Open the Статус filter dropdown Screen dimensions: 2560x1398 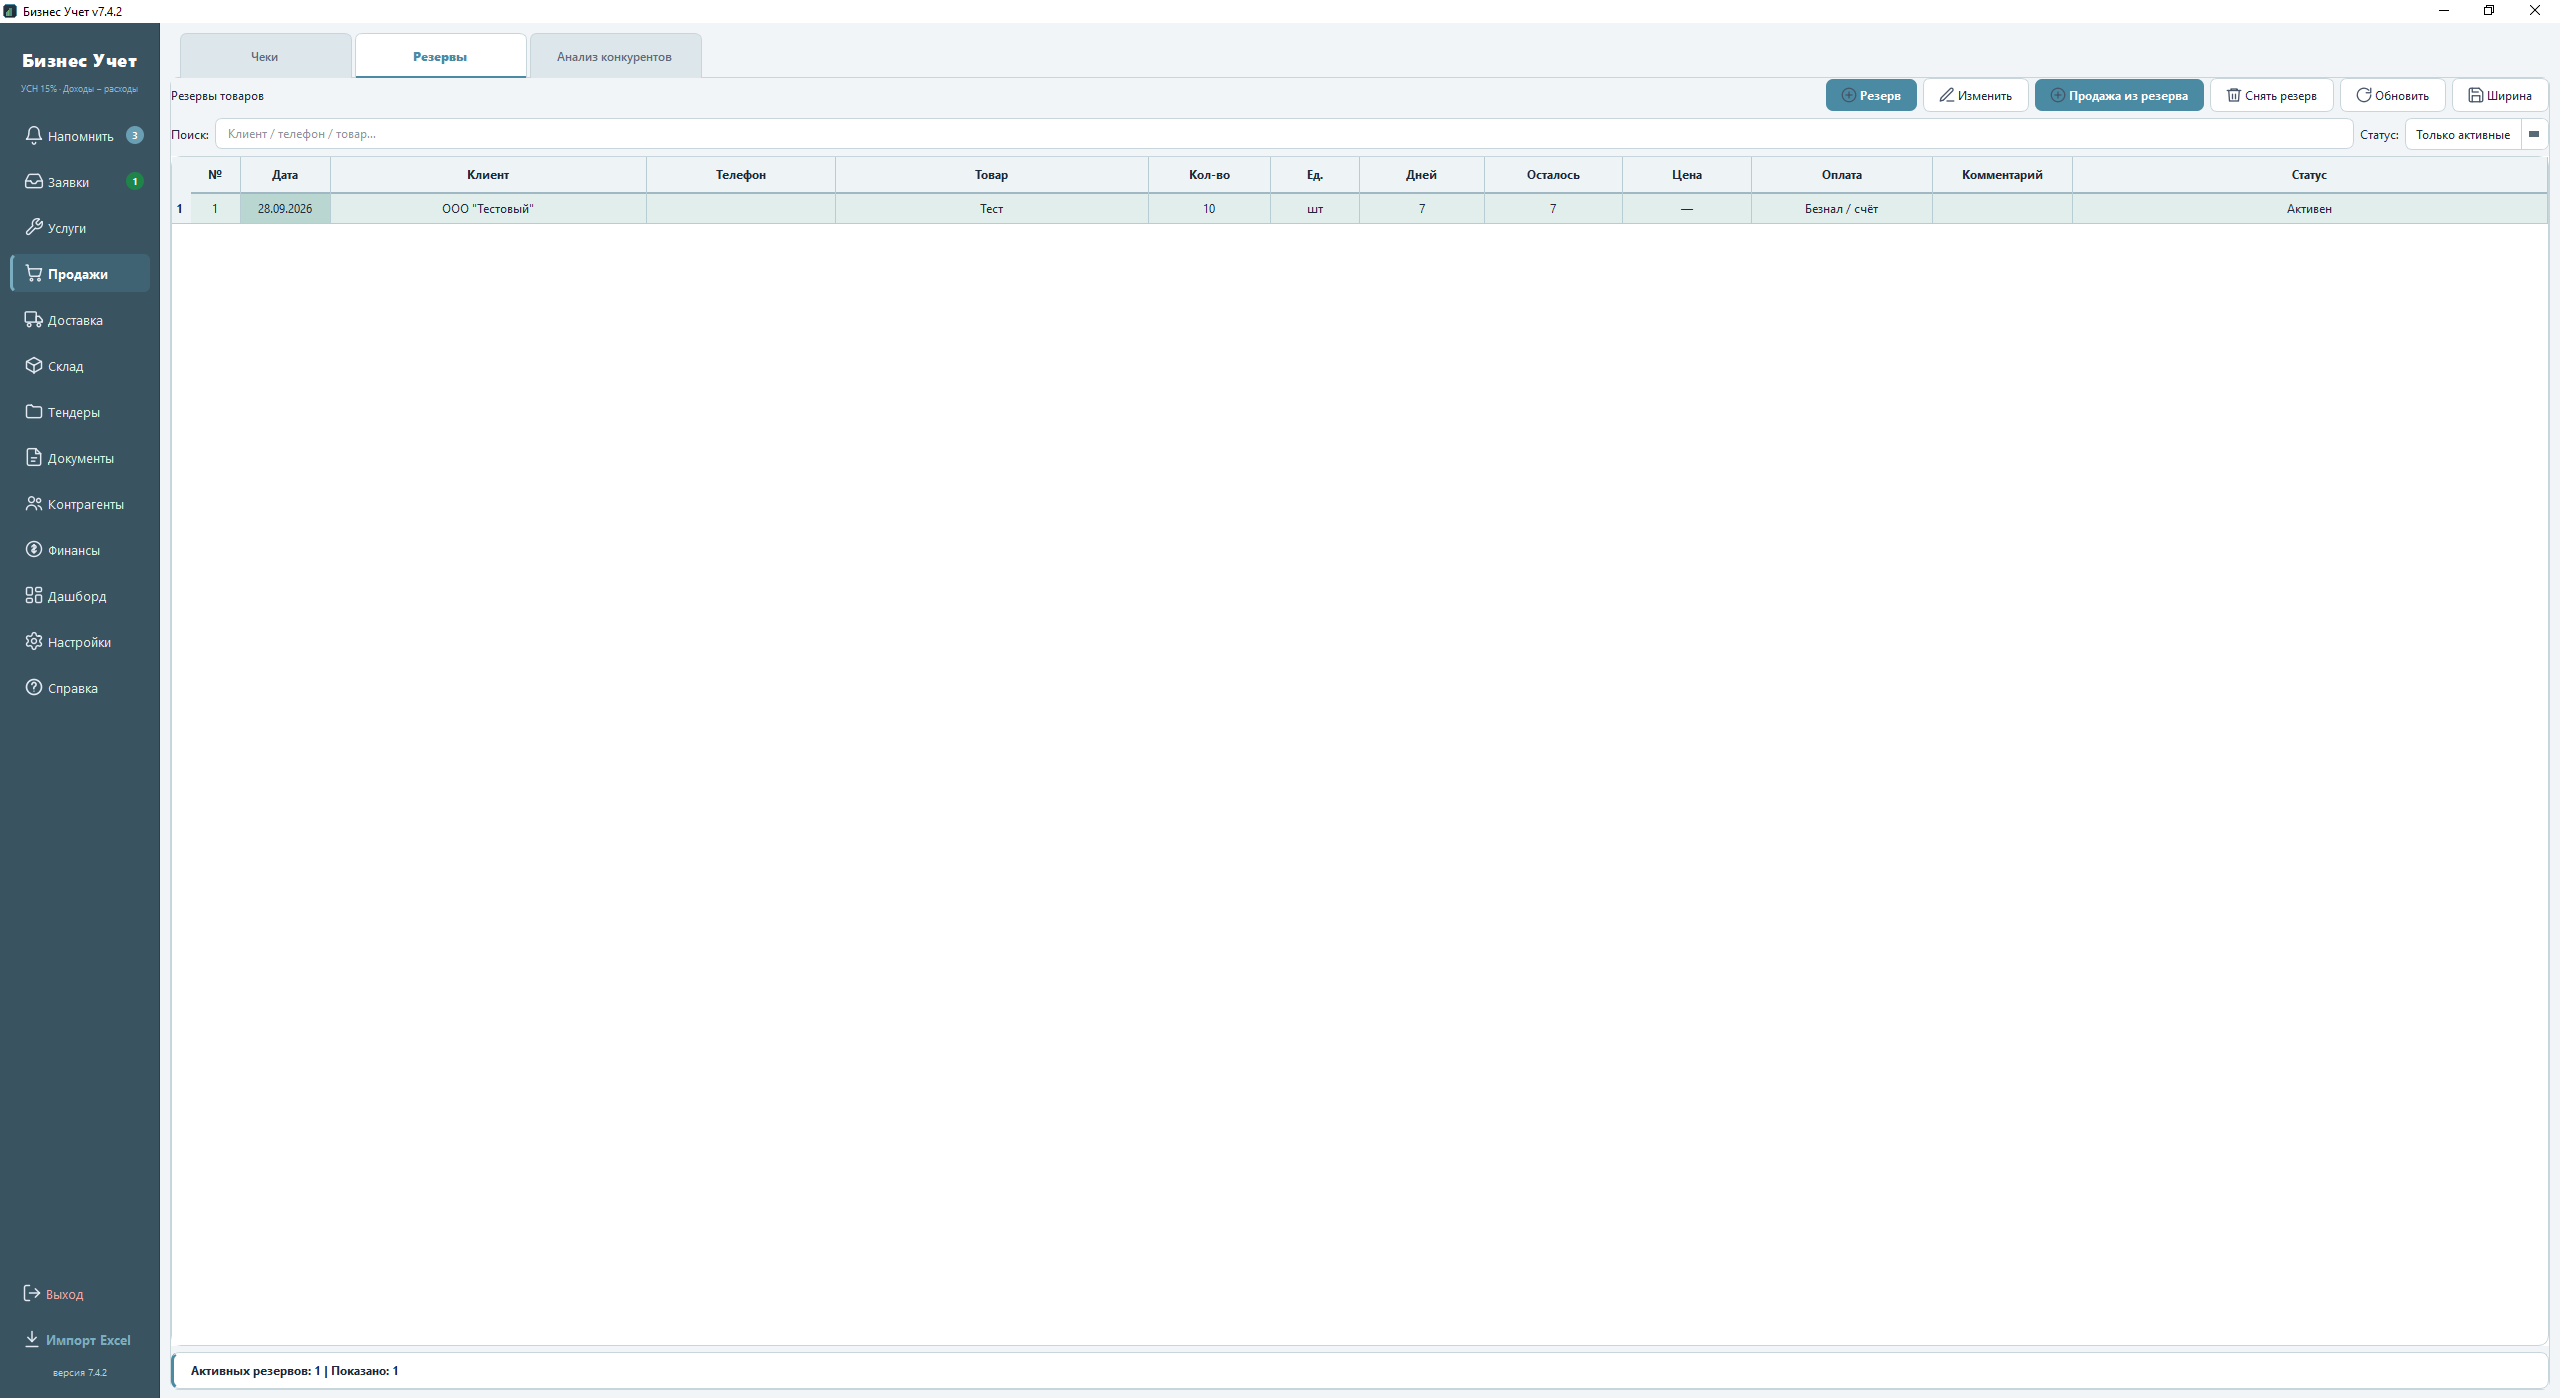2475,134
